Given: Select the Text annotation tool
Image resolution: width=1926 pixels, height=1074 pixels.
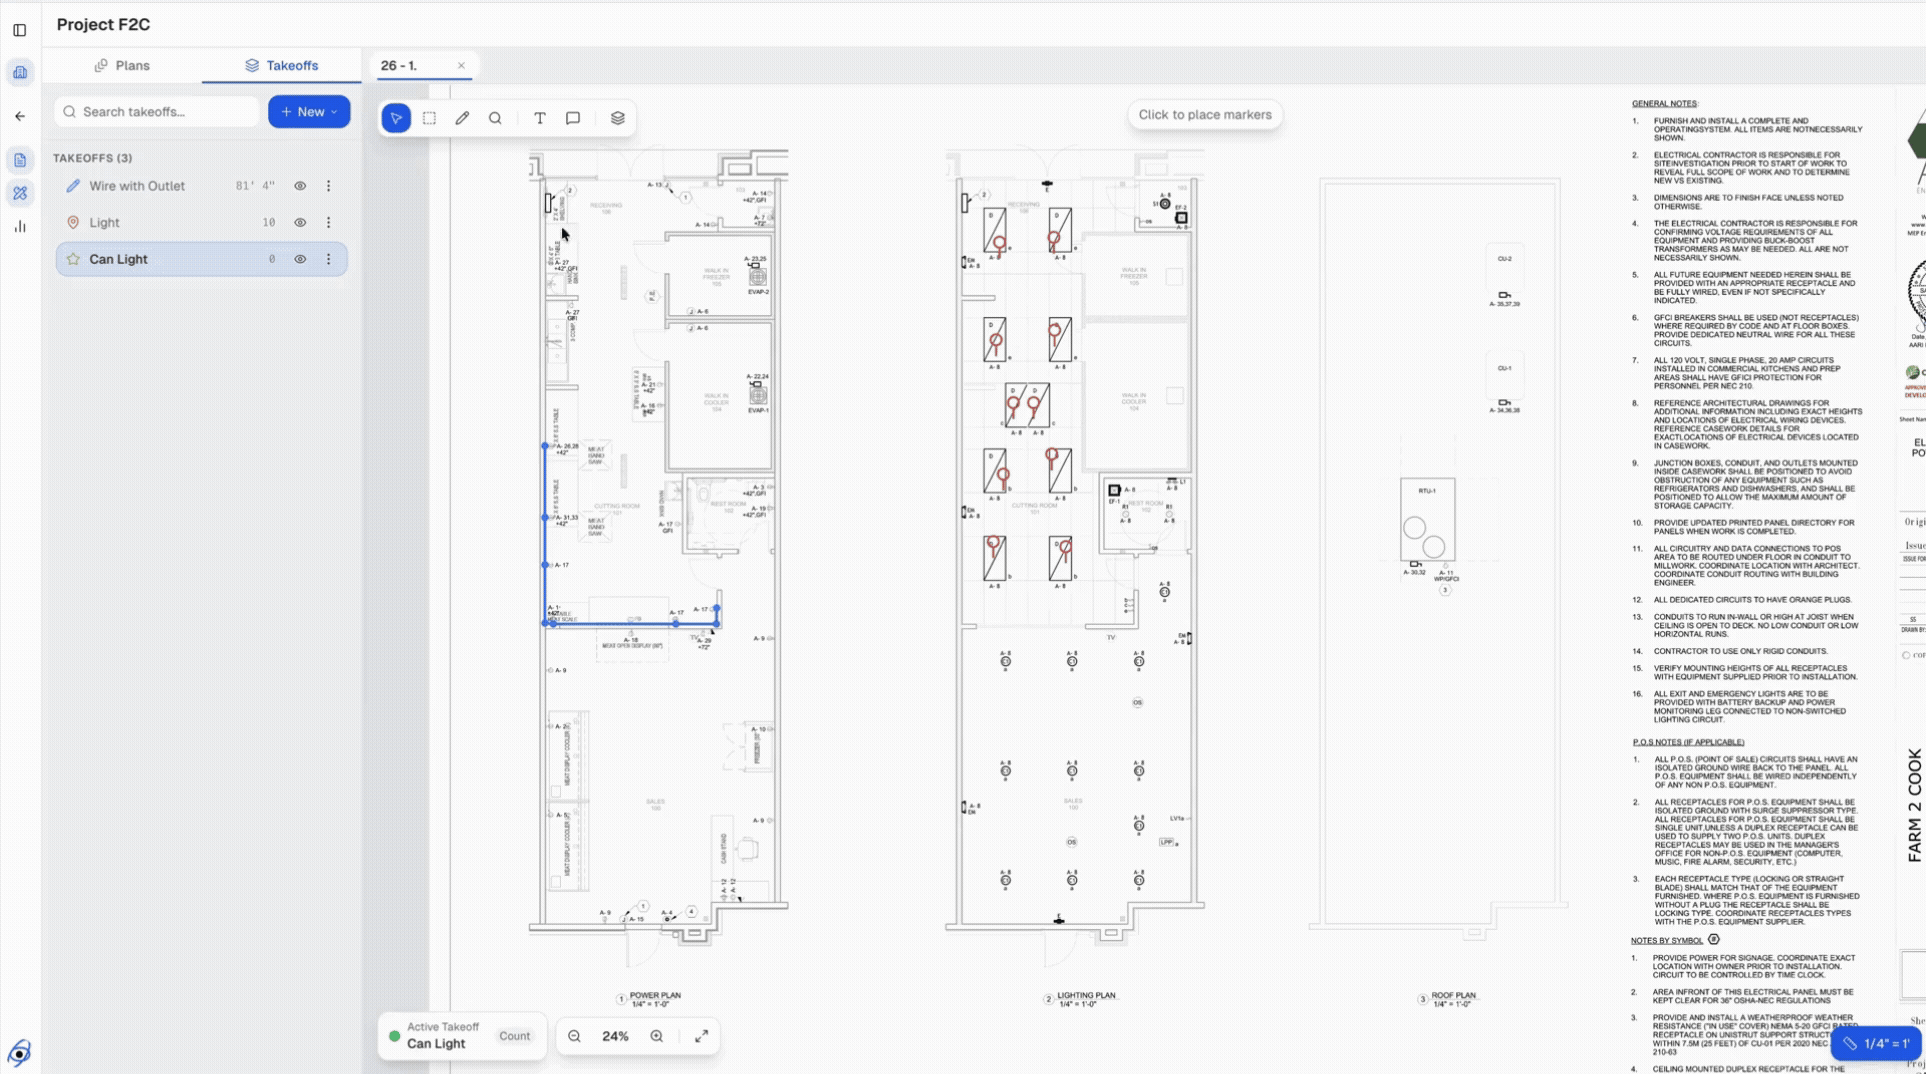Looking at the screenshot, I should (x=539, y=118).
